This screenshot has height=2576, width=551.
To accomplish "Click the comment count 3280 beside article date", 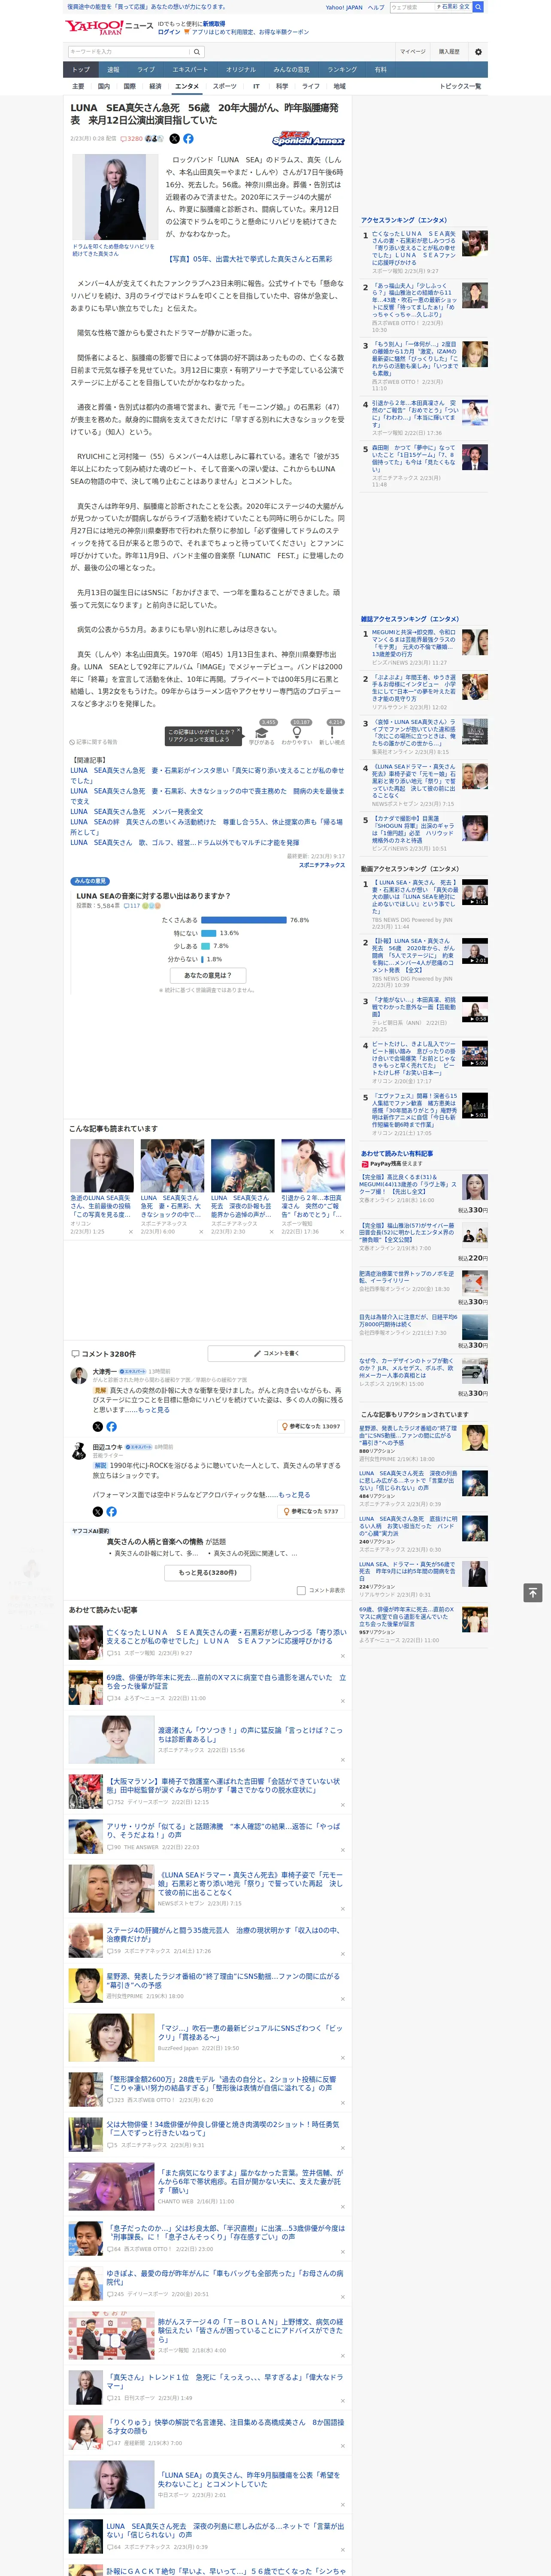I will coord(132,139).
